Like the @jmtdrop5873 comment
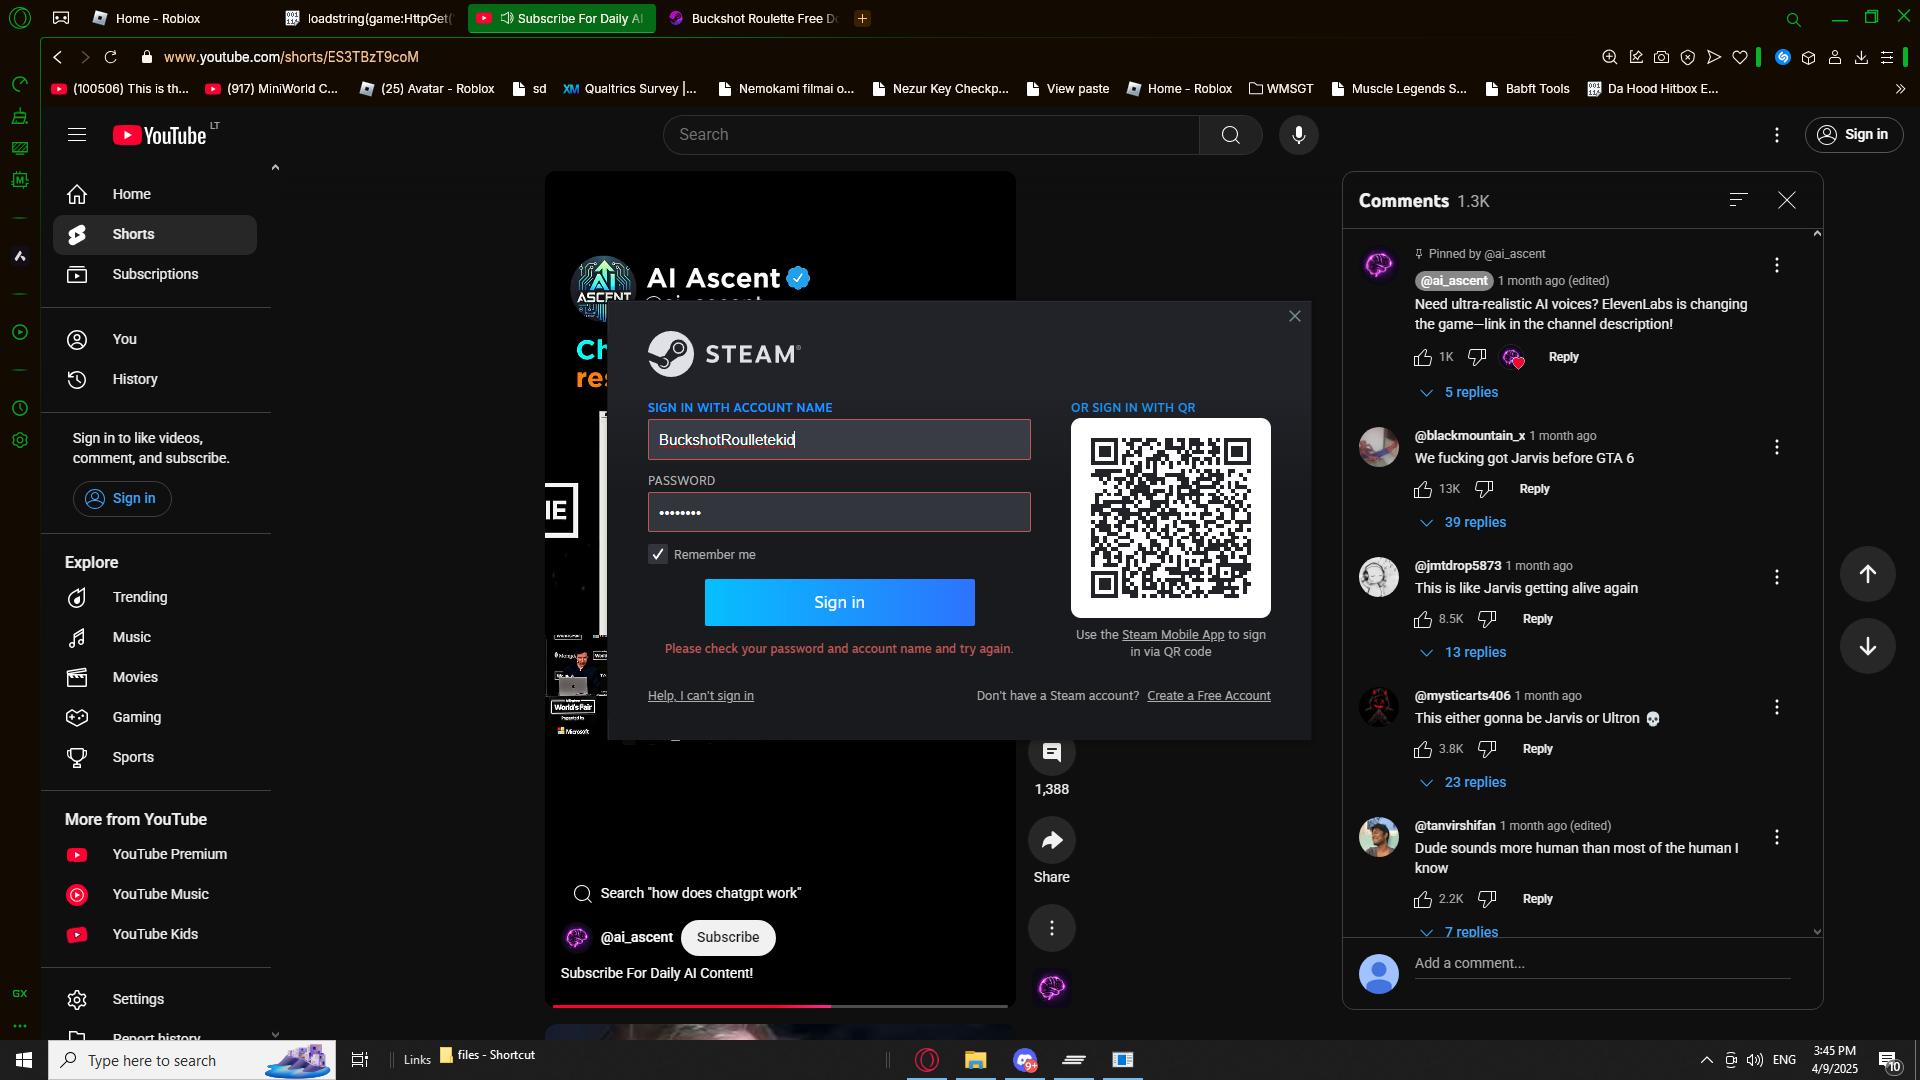1920x1080 pixels. 1422,620
